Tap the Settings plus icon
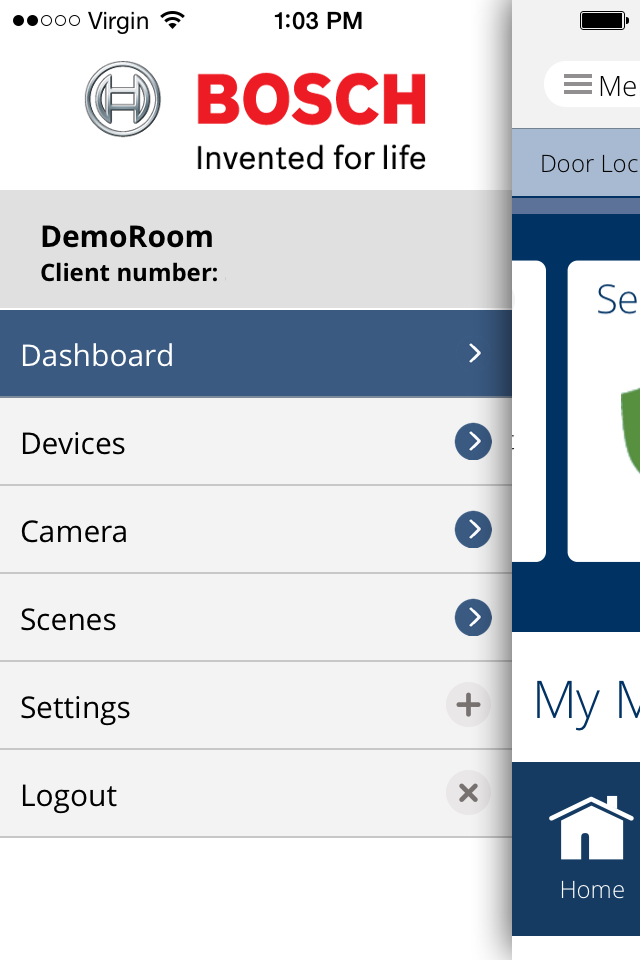Viewport: 640px width, 960px height. (468, 706)
